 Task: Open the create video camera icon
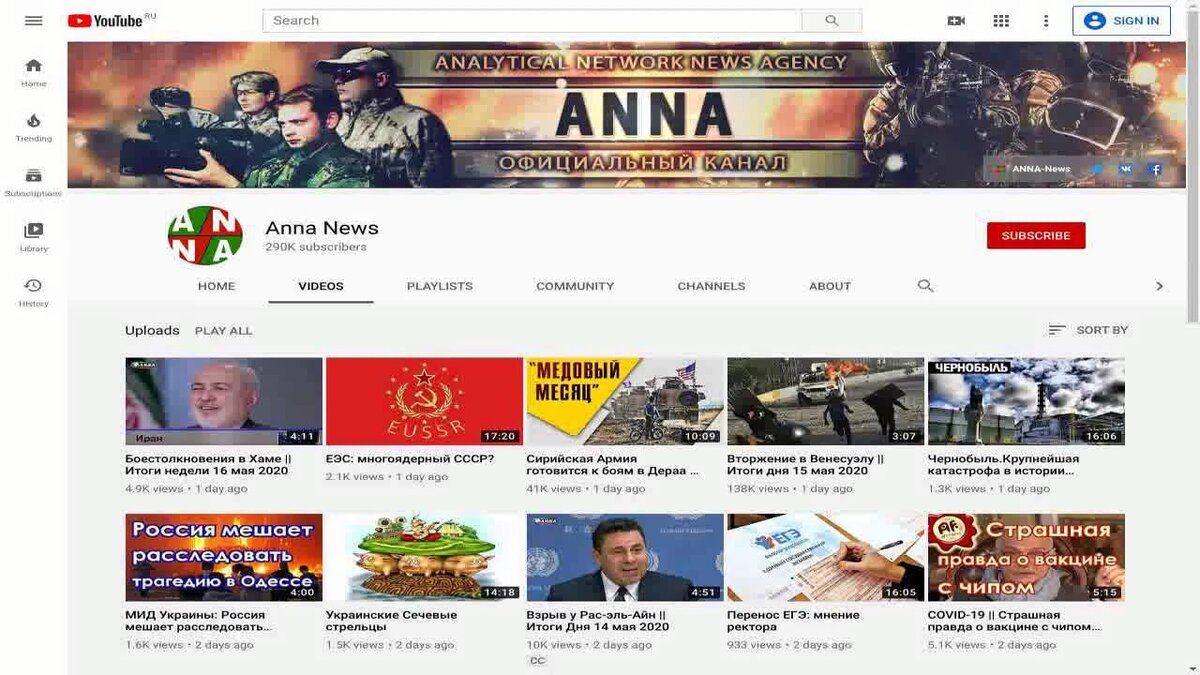(956, 21)
